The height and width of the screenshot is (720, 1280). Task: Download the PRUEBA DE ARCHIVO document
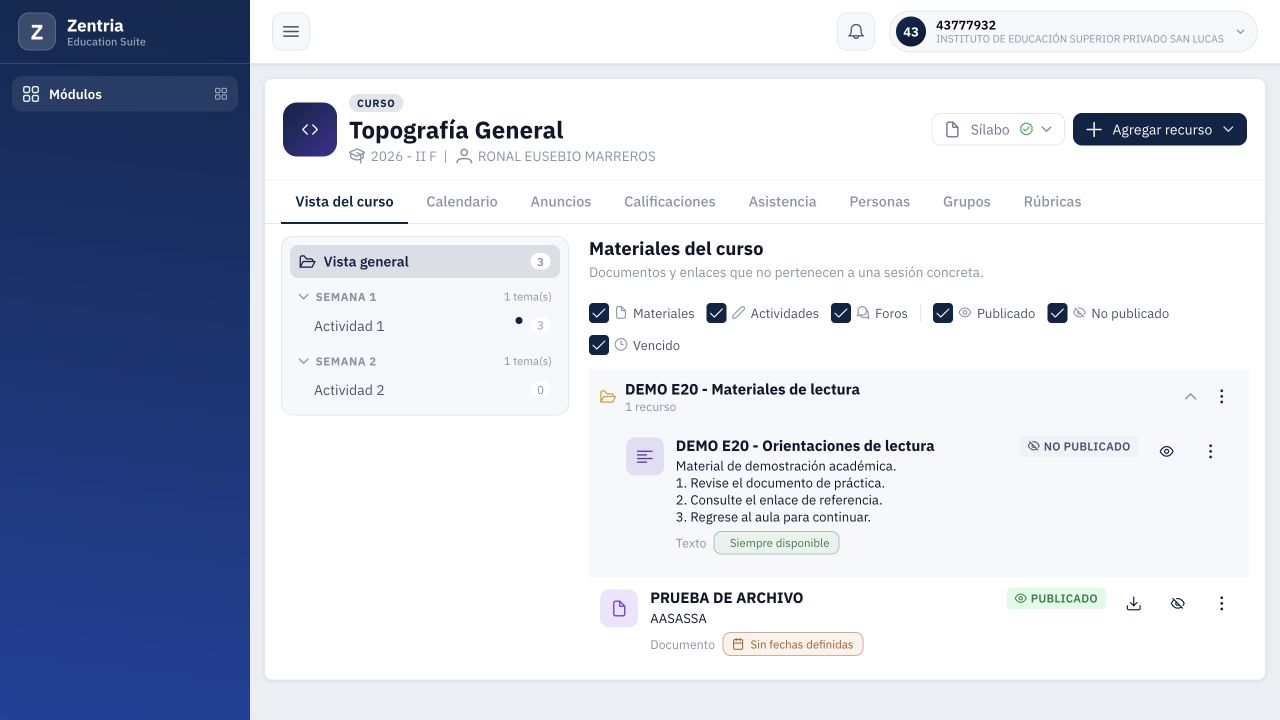point(1134,603)
